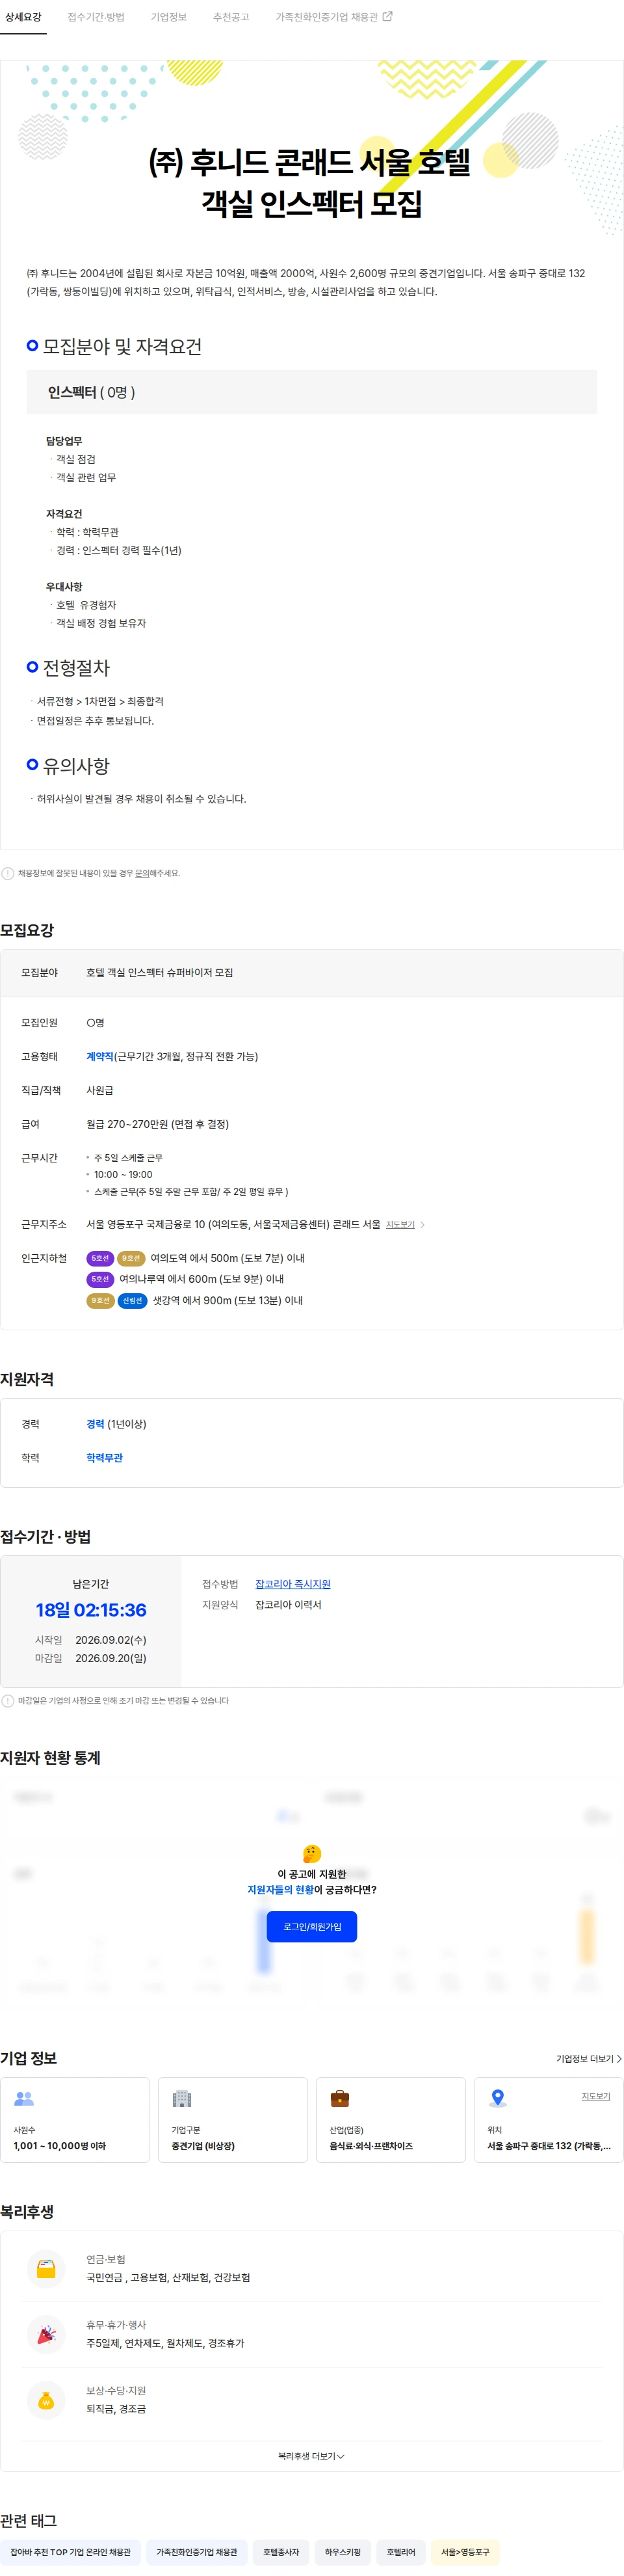The image size is (624, 2576).
Task: Click 월급 270~270만원 salary text
Action: 157,1124
